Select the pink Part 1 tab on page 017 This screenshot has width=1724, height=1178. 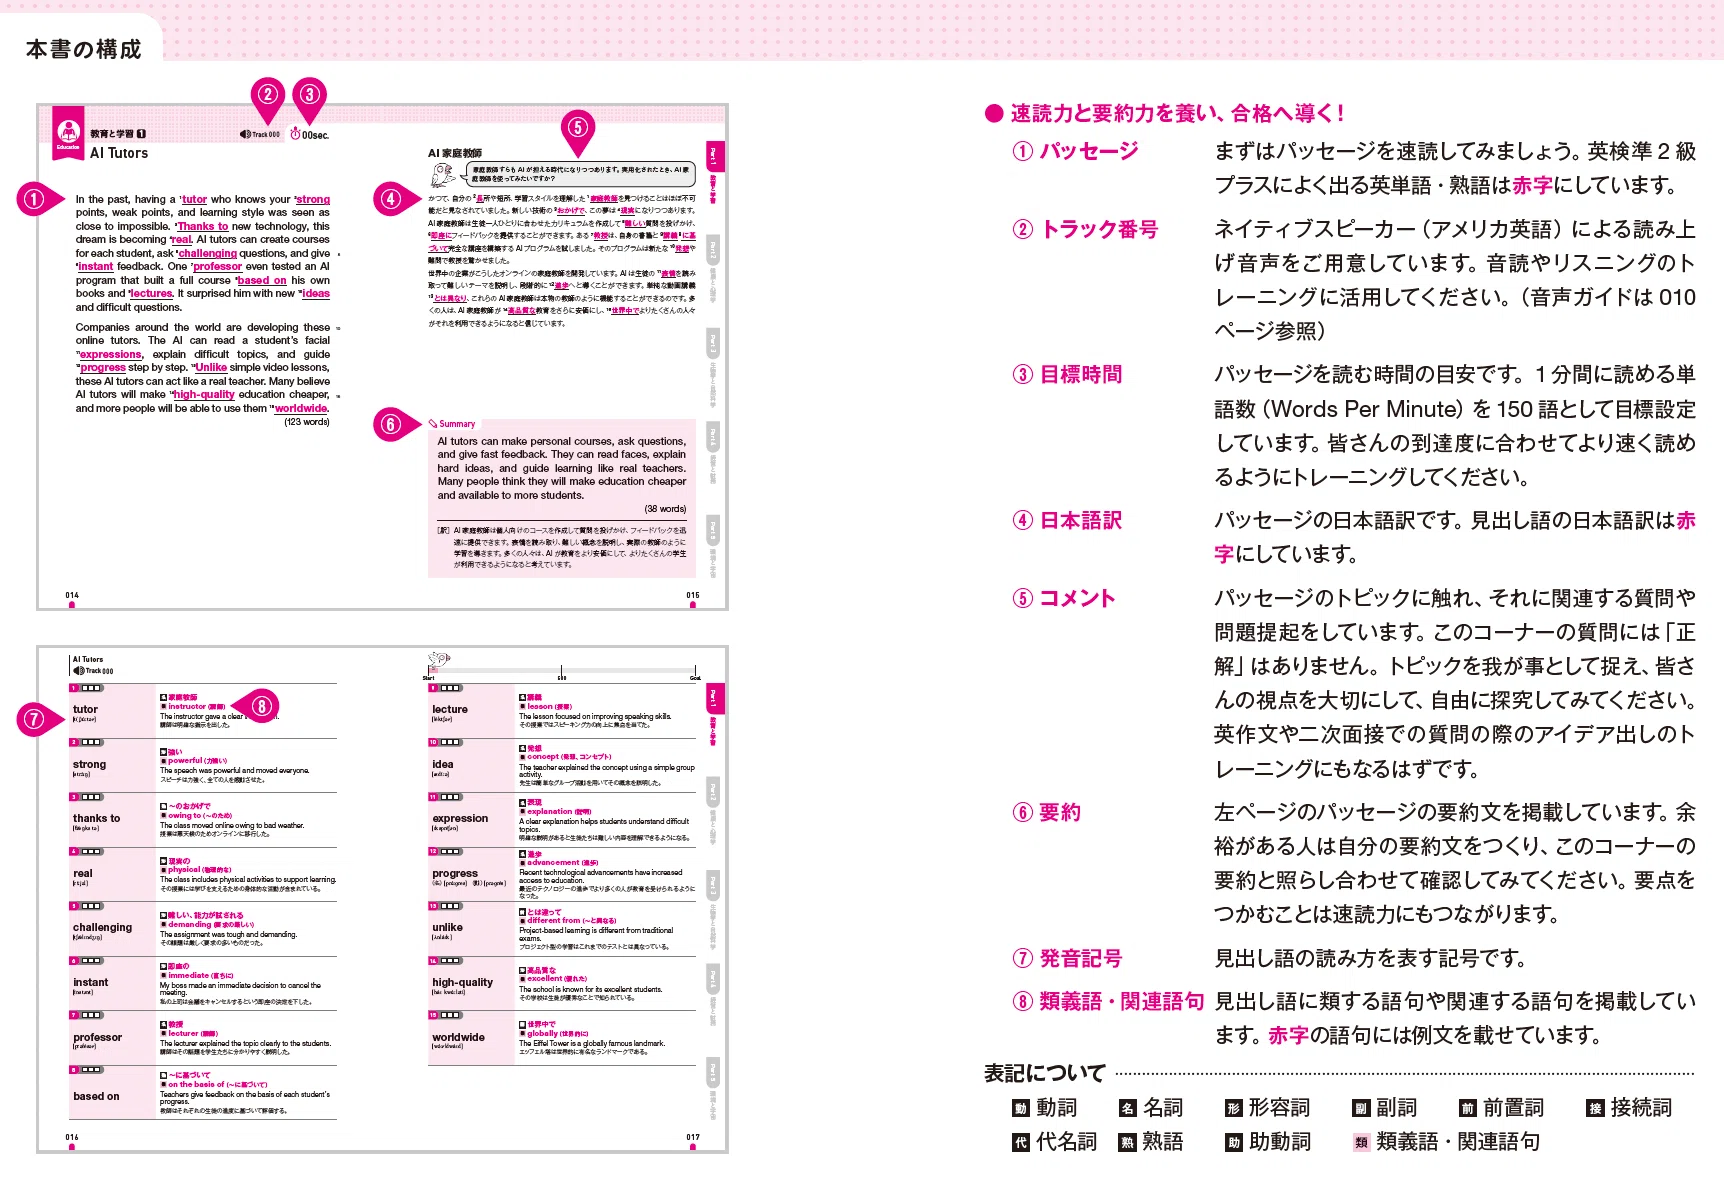[713, 697]
